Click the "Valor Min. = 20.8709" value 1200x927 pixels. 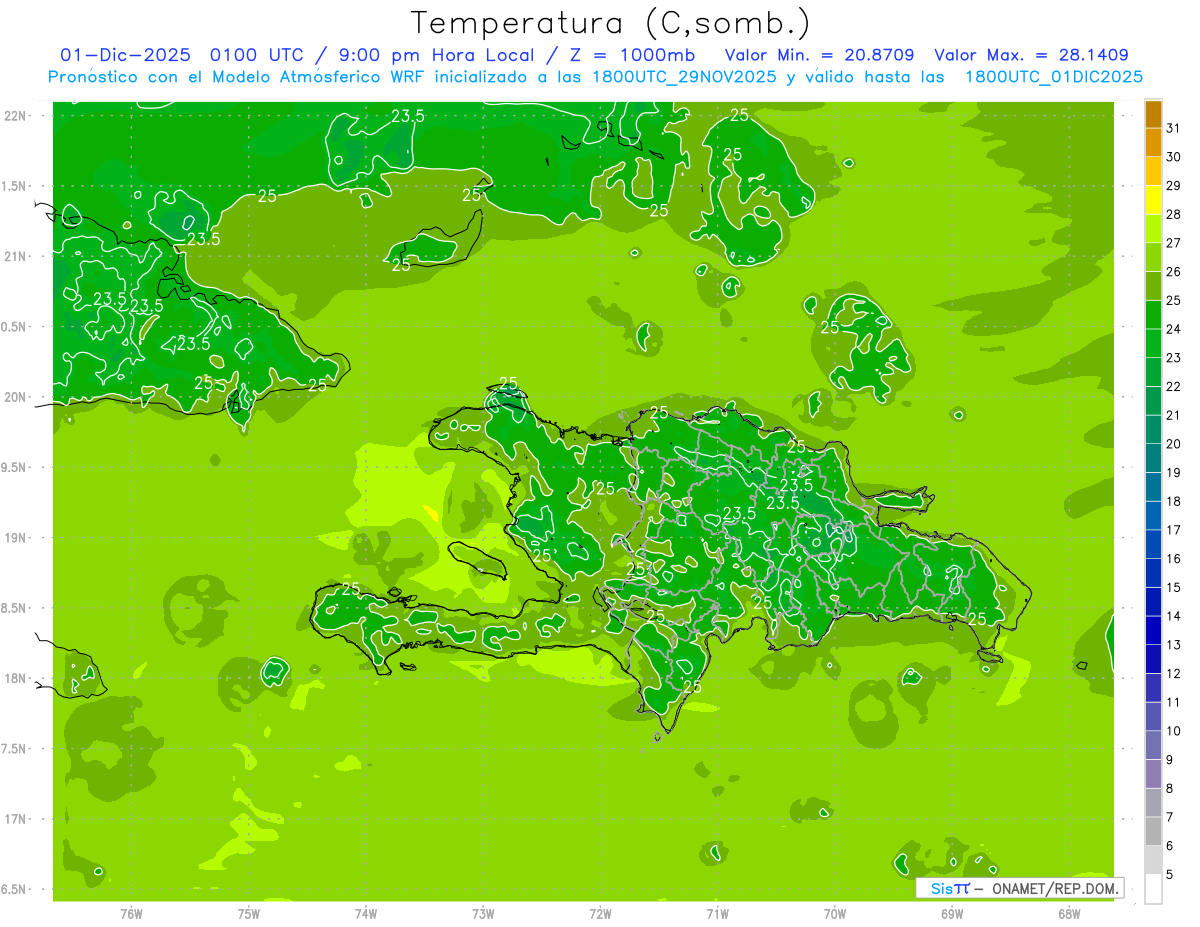click(x=819, y=55)
